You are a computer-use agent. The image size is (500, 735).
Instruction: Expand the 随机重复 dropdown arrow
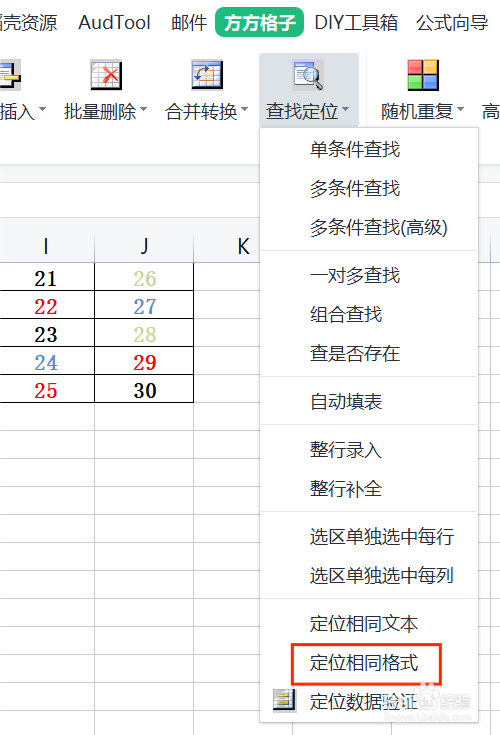click(x=460, y=109)
